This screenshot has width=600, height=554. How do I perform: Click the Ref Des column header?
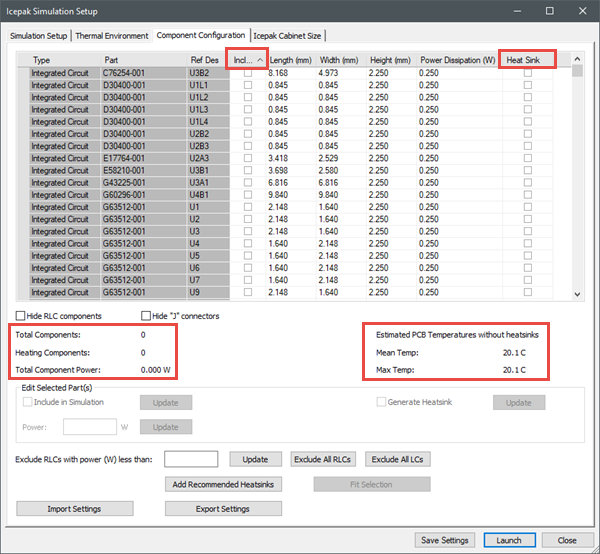pyautogui.click(x=208, y=60)
